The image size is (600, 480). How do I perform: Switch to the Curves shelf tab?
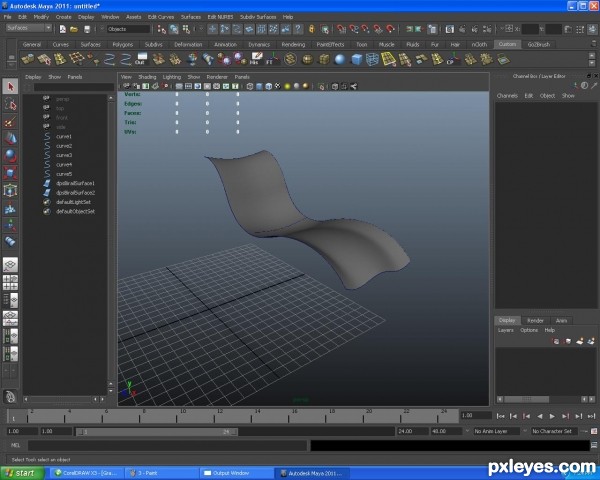(60, 44)
